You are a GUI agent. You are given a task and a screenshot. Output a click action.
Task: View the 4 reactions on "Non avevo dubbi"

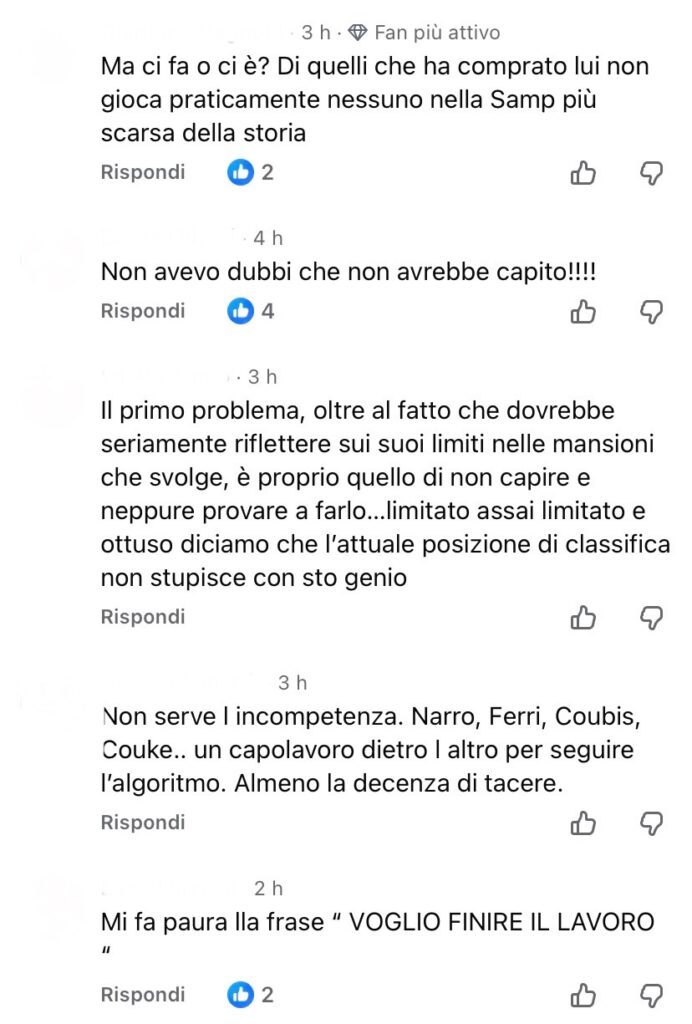[x=252, y=311]
